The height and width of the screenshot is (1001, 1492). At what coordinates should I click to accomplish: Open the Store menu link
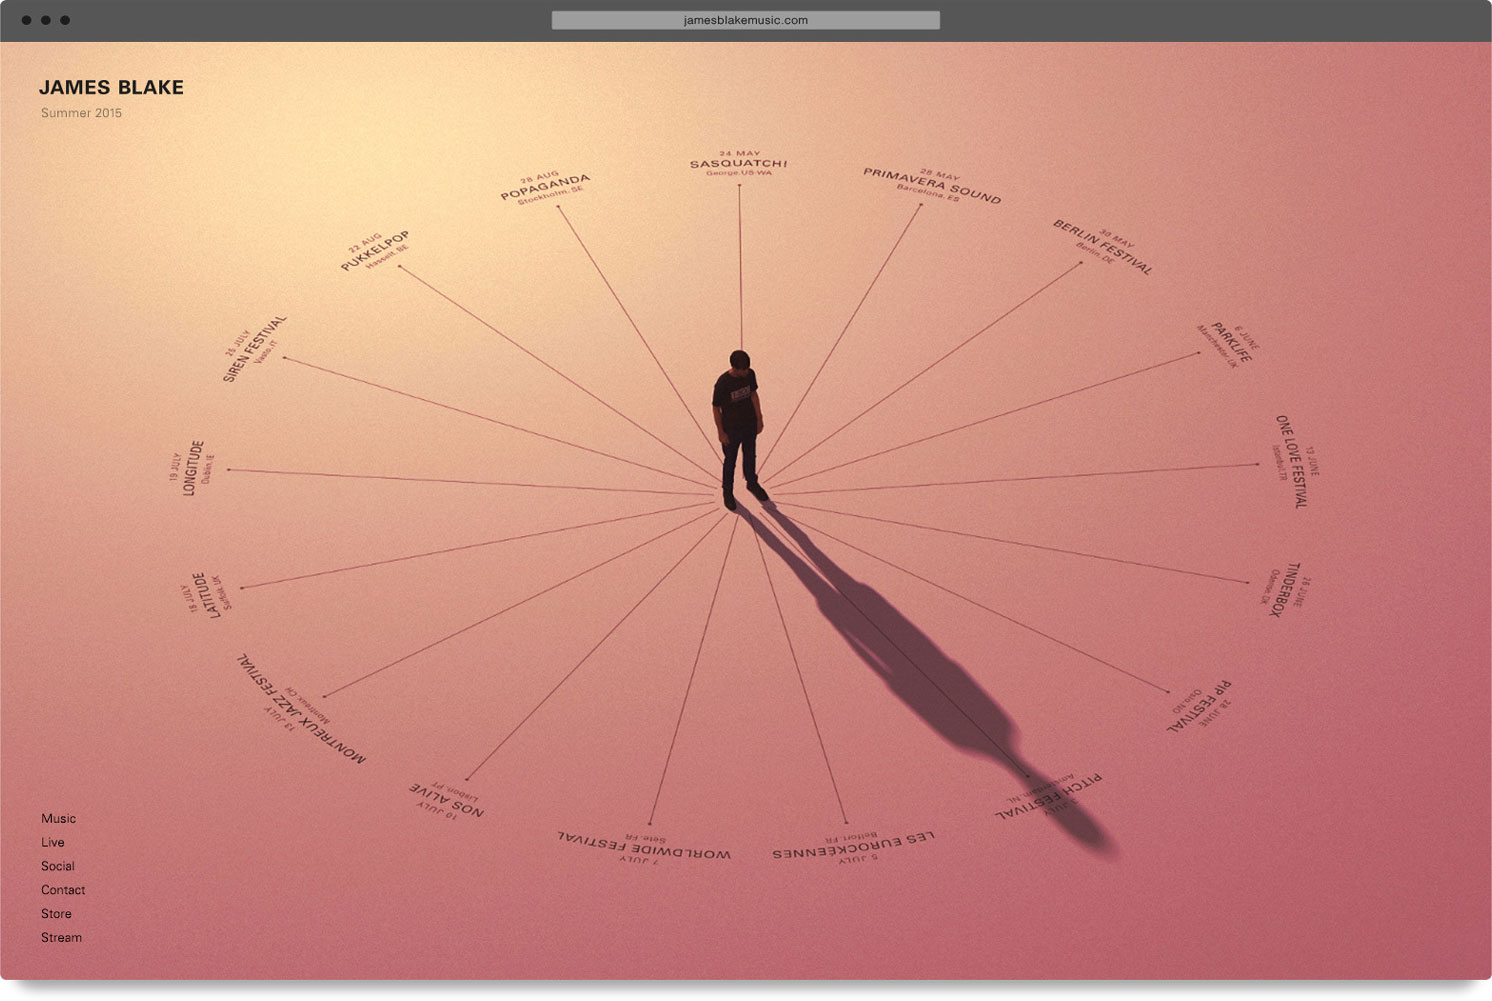coord(56,914)
